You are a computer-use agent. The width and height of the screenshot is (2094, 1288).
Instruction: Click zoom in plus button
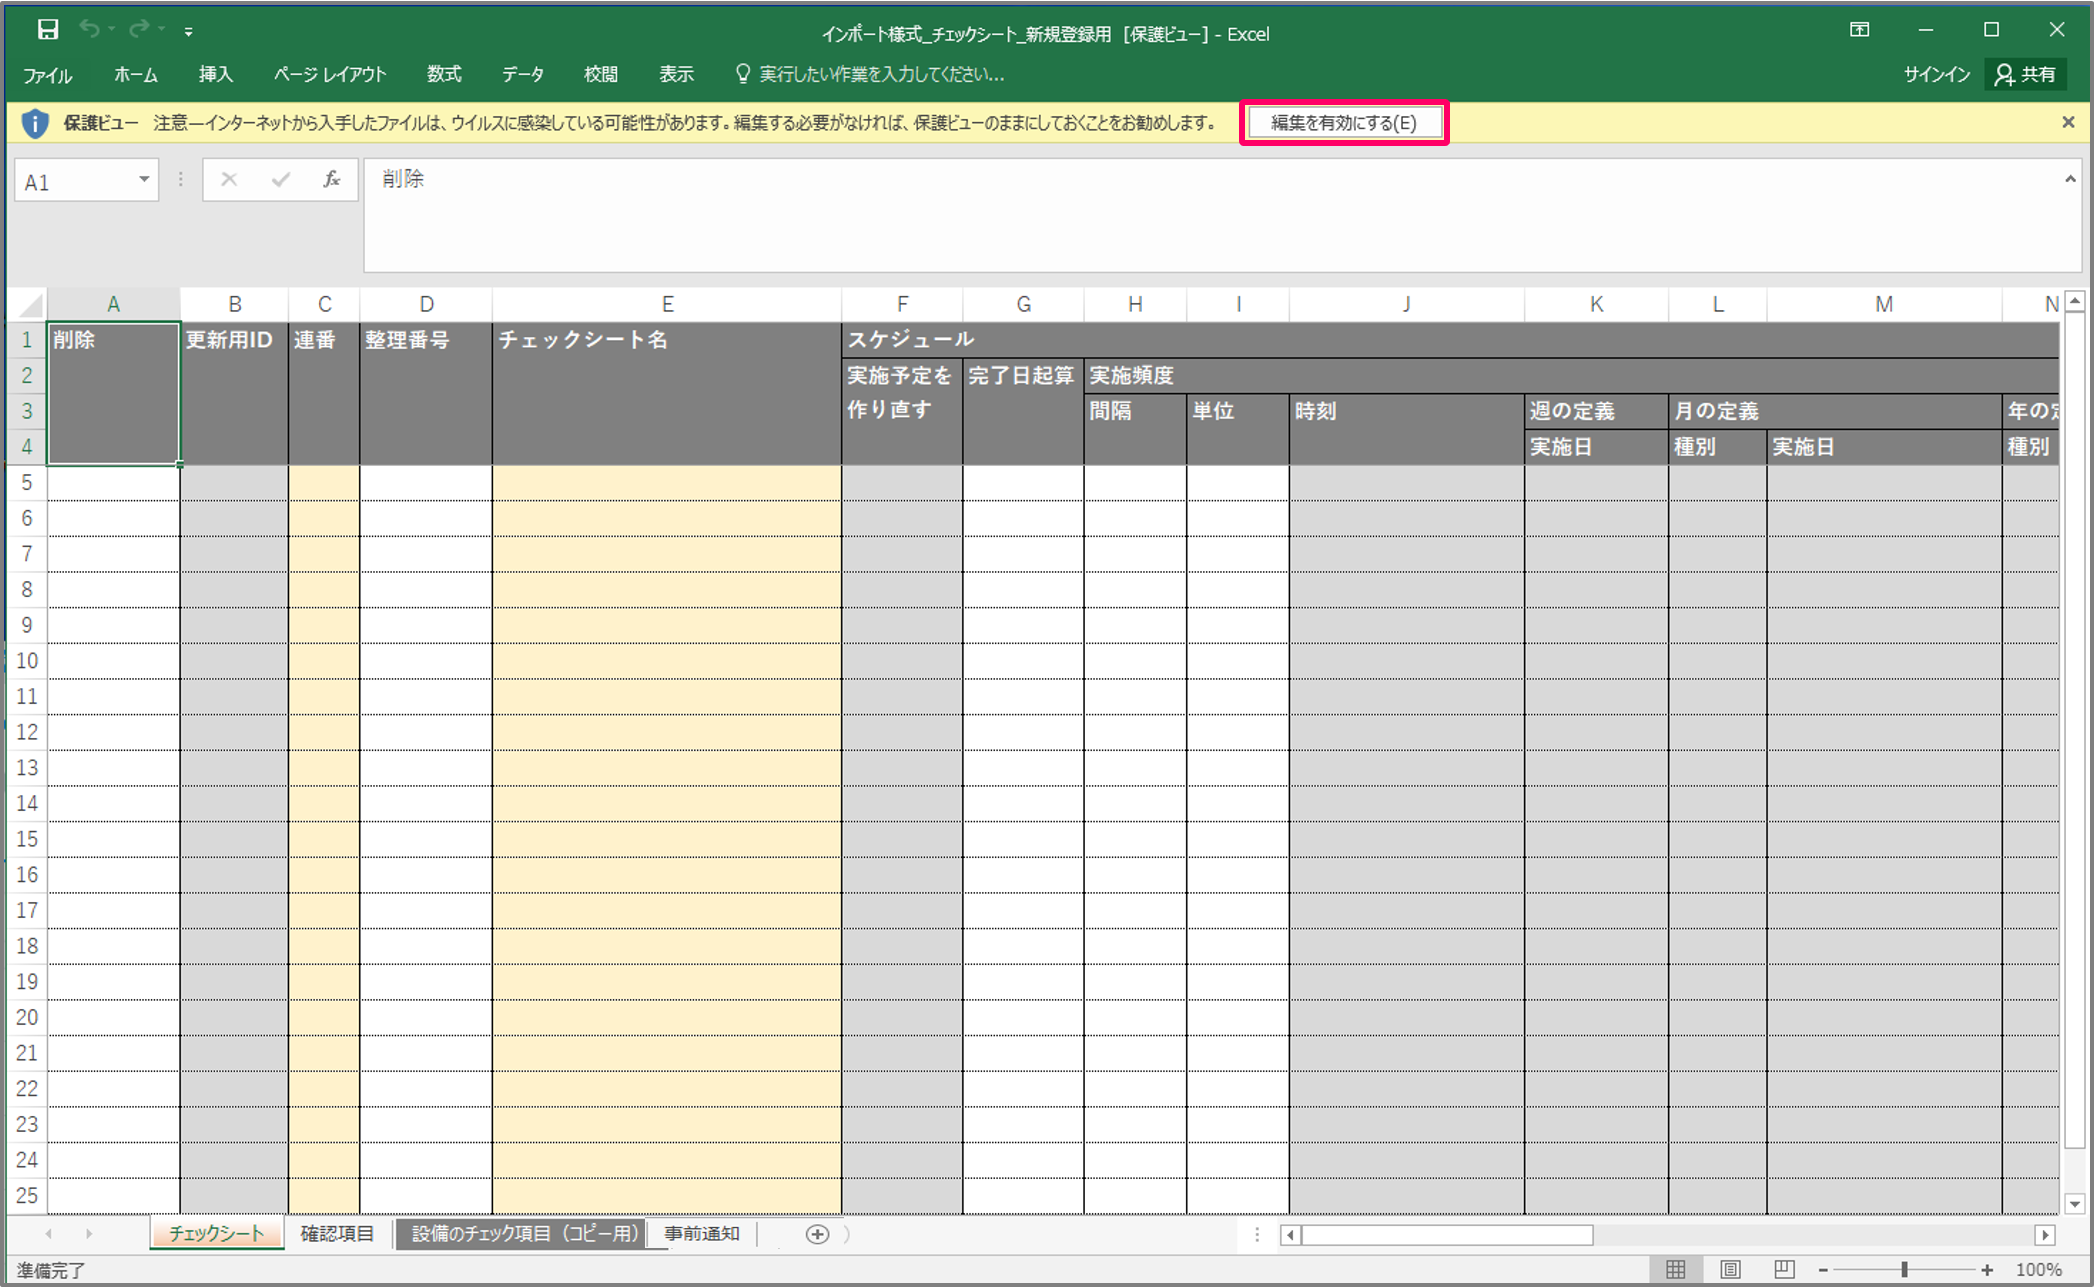coord(1987,1269)
